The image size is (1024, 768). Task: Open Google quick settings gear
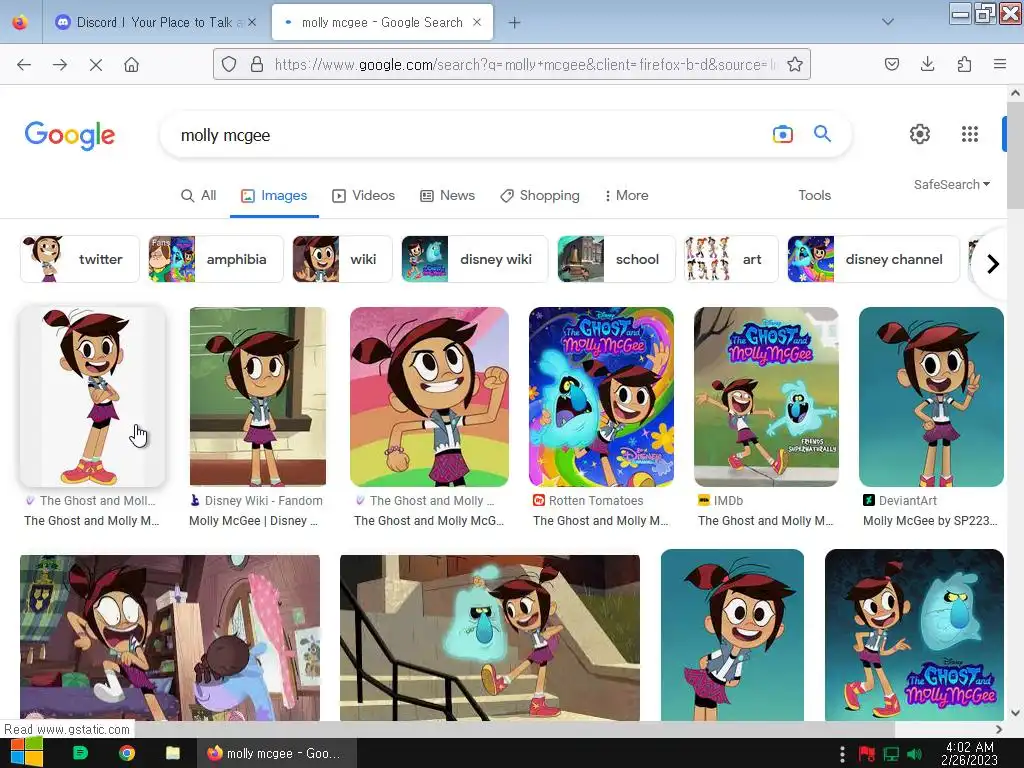point(920,134)
